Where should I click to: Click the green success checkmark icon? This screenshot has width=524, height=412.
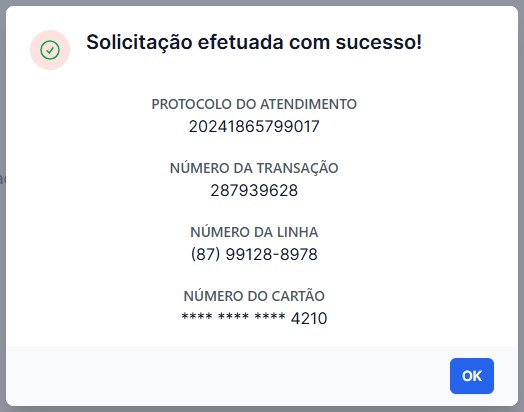coord(50,50)
